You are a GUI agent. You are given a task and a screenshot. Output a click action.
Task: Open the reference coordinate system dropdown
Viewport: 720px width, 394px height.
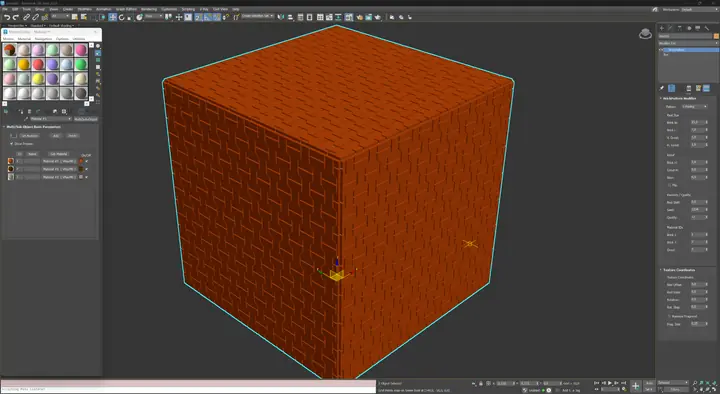153,17
